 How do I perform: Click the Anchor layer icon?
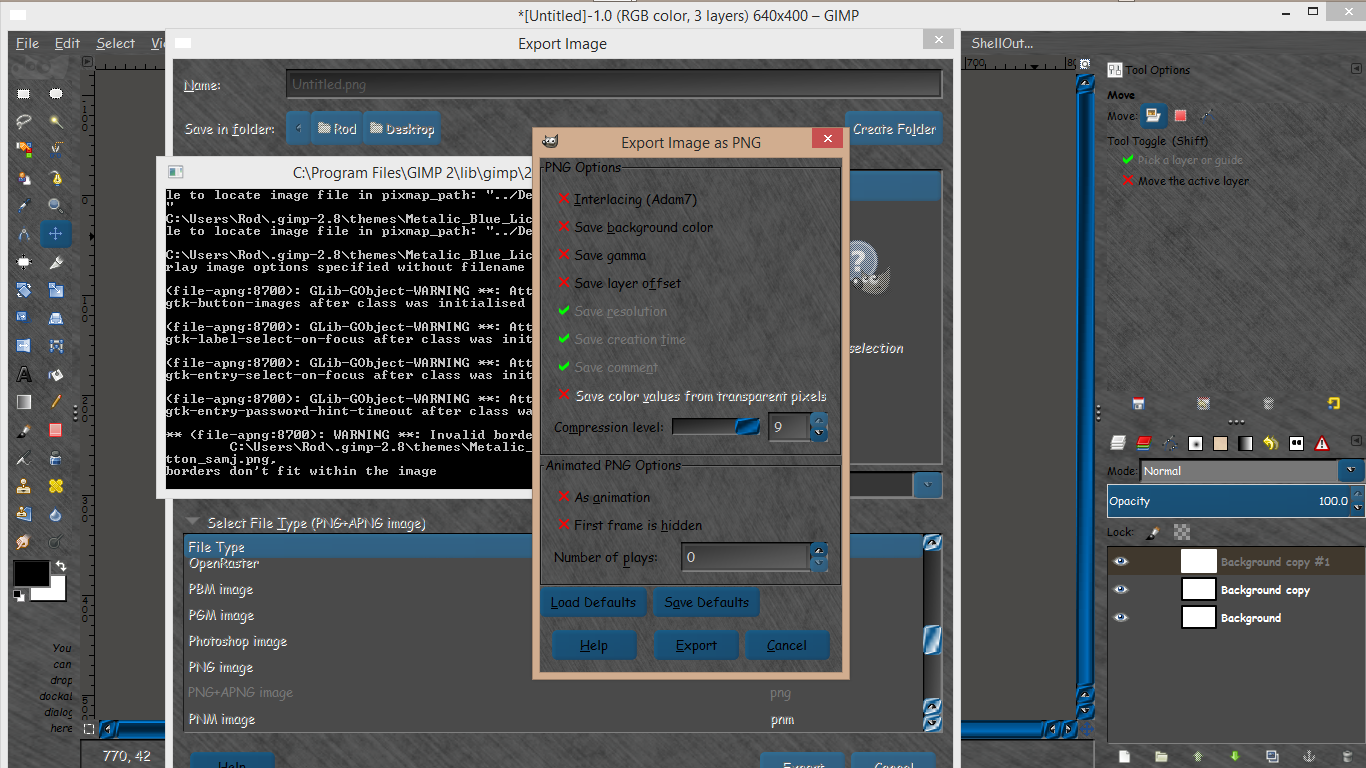tap(1307, 756)
